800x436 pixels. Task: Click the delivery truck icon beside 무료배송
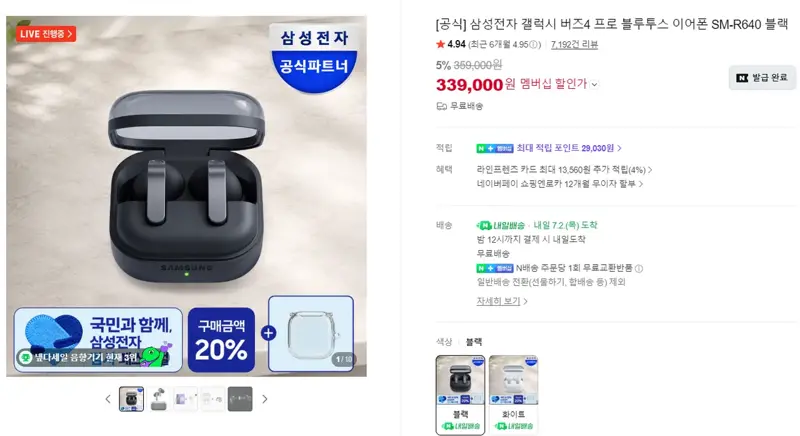pos(441,106)
